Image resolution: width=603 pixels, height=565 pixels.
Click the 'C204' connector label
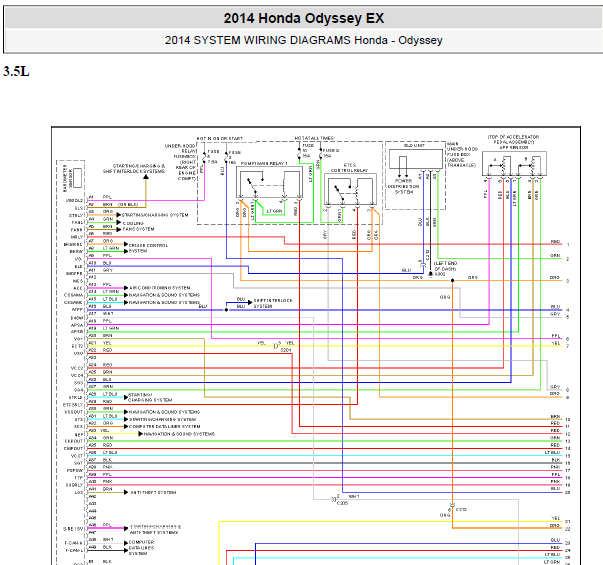point(286,350)
